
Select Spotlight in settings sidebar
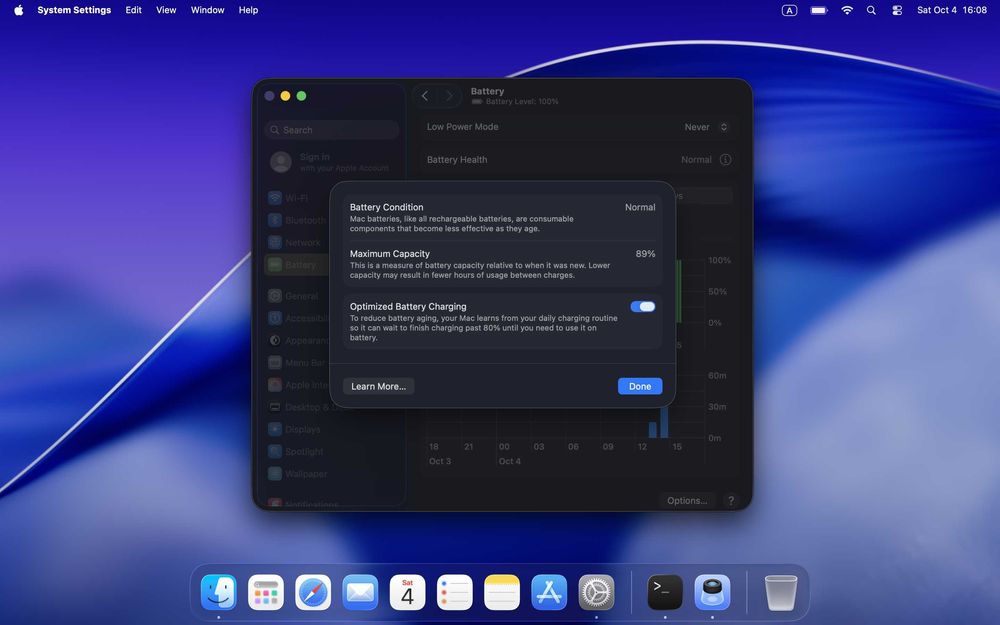(297, 452)
